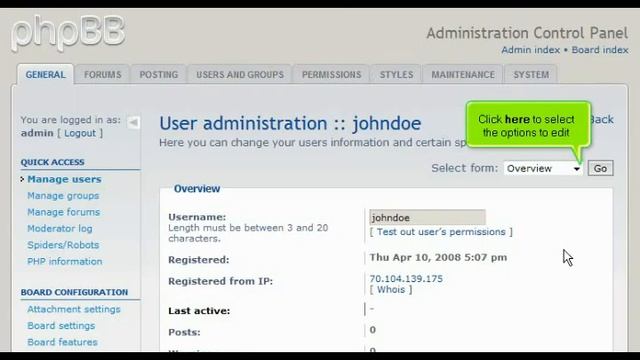Click the Overview legend heading

[x=197, y=189]
